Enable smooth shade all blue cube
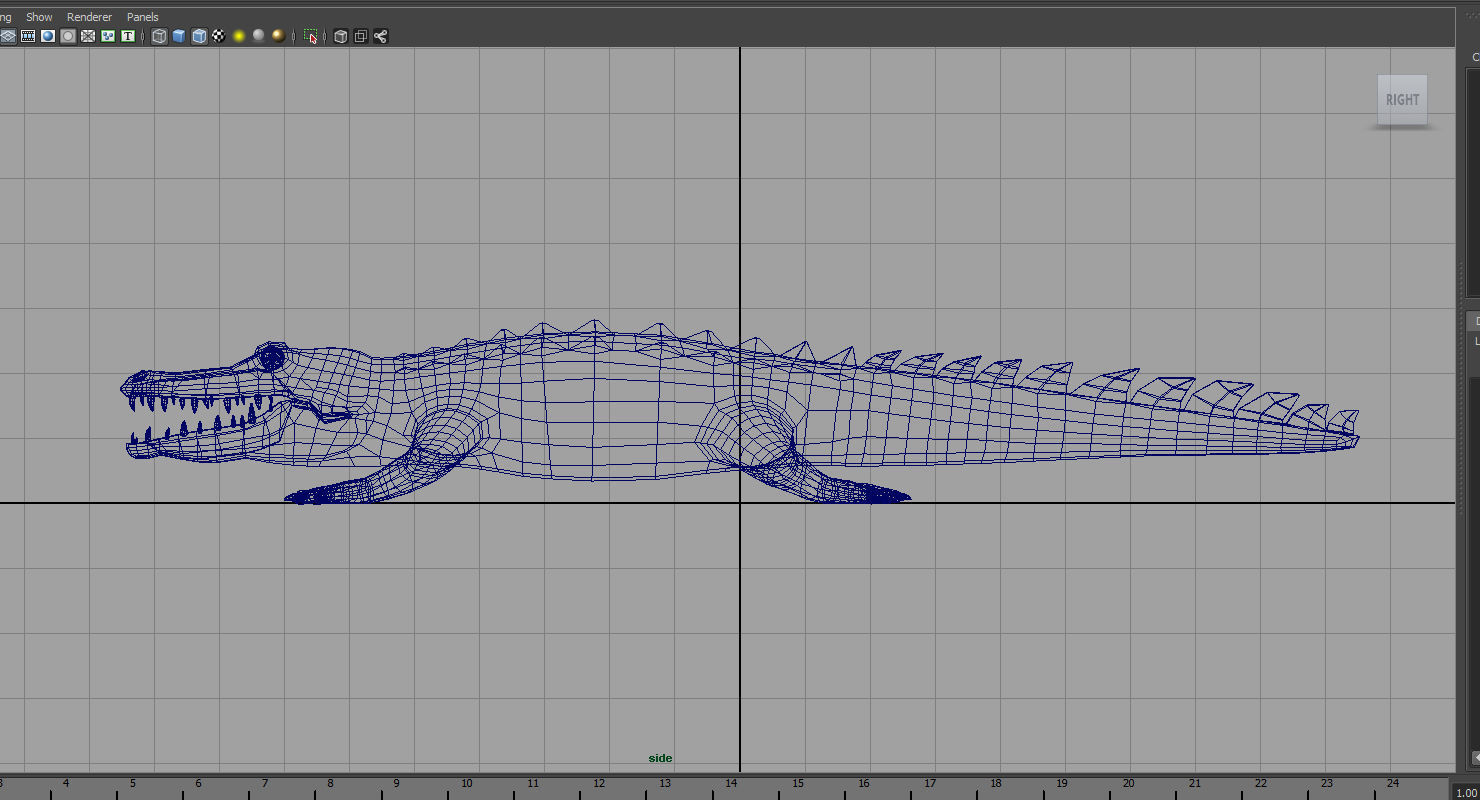The height and width of the screenshot is (800, 1480). click(x=179, y=36)
